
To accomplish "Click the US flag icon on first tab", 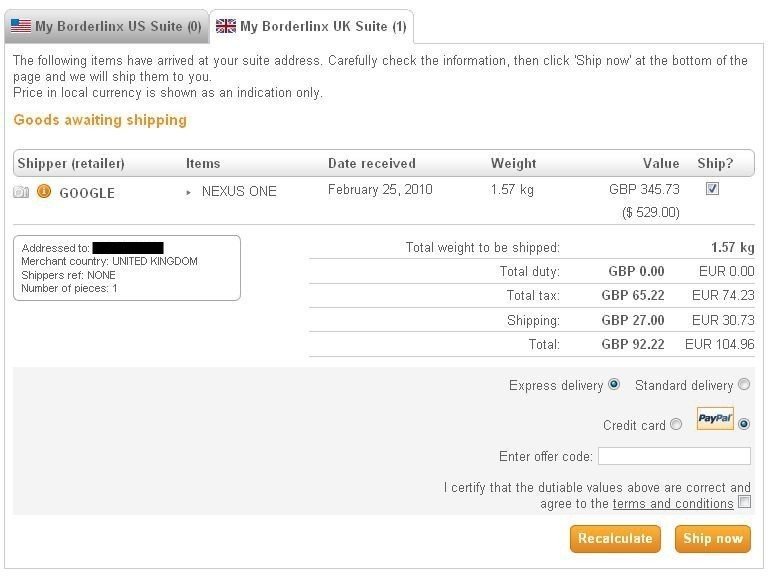I will (21, 26).
